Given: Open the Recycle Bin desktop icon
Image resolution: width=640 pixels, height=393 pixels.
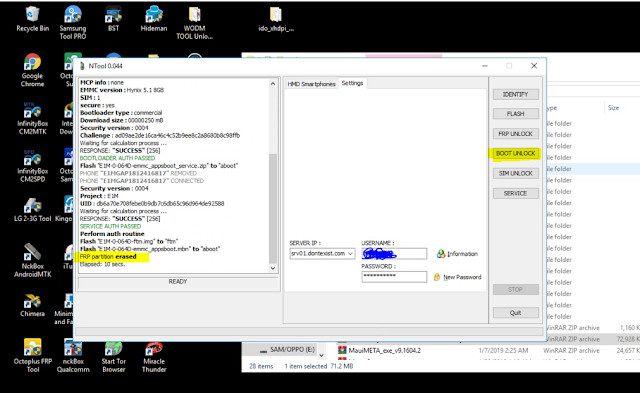Looking at the screenshot, I should pyautogui.click(x=32, y=19).
